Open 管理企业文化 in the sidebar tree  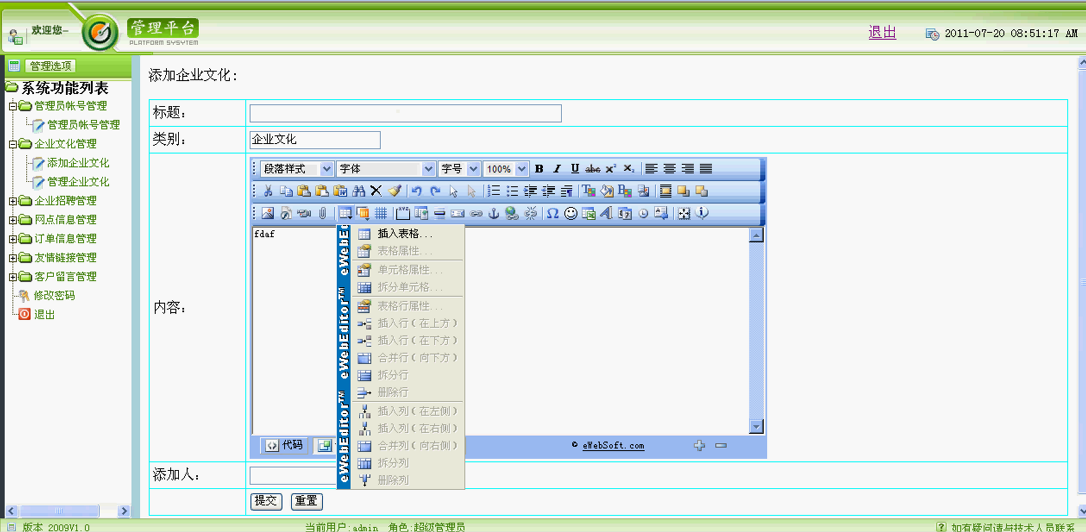coord(78,182)
